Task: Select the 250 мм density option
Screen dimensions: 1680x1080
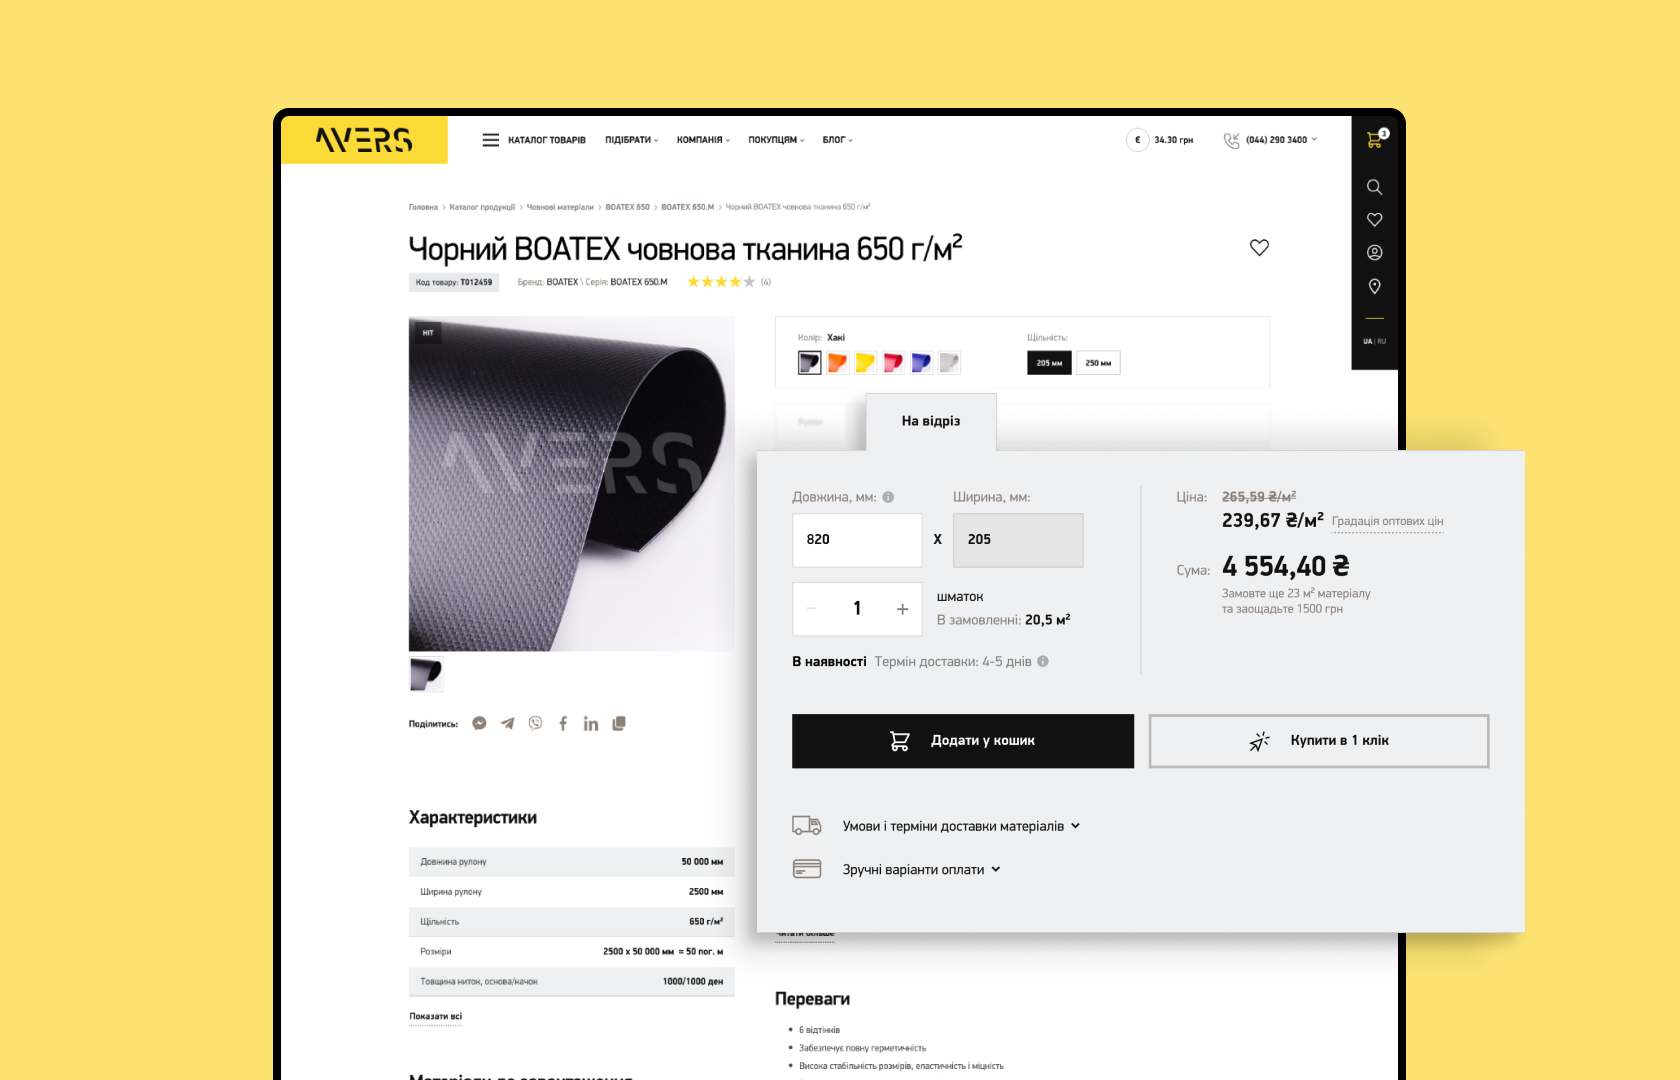Action: pos(1098,363)
